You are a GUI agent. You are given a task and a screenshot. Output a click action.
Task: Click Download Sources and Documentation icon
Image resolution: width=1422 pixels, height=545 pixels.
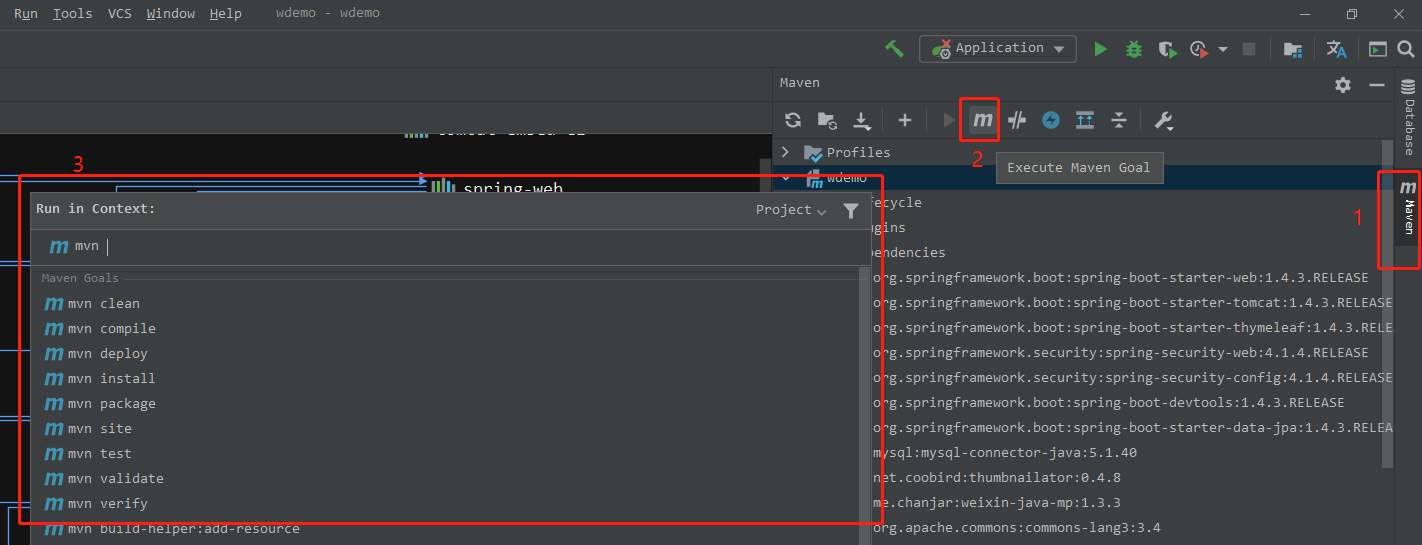pyautogui.click(x=862, y=121)
